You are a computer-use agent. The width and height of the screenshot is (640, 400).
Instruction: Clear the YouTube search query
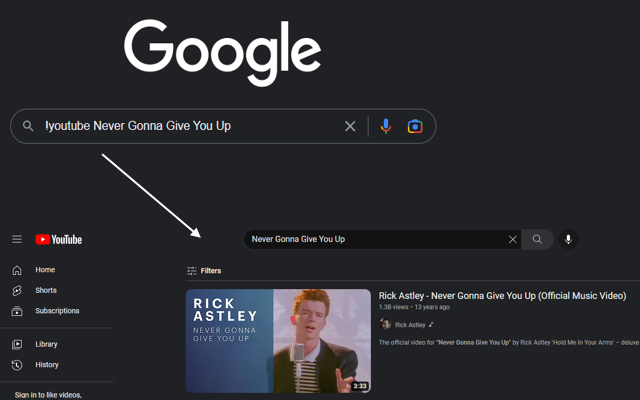click(513, 240)
